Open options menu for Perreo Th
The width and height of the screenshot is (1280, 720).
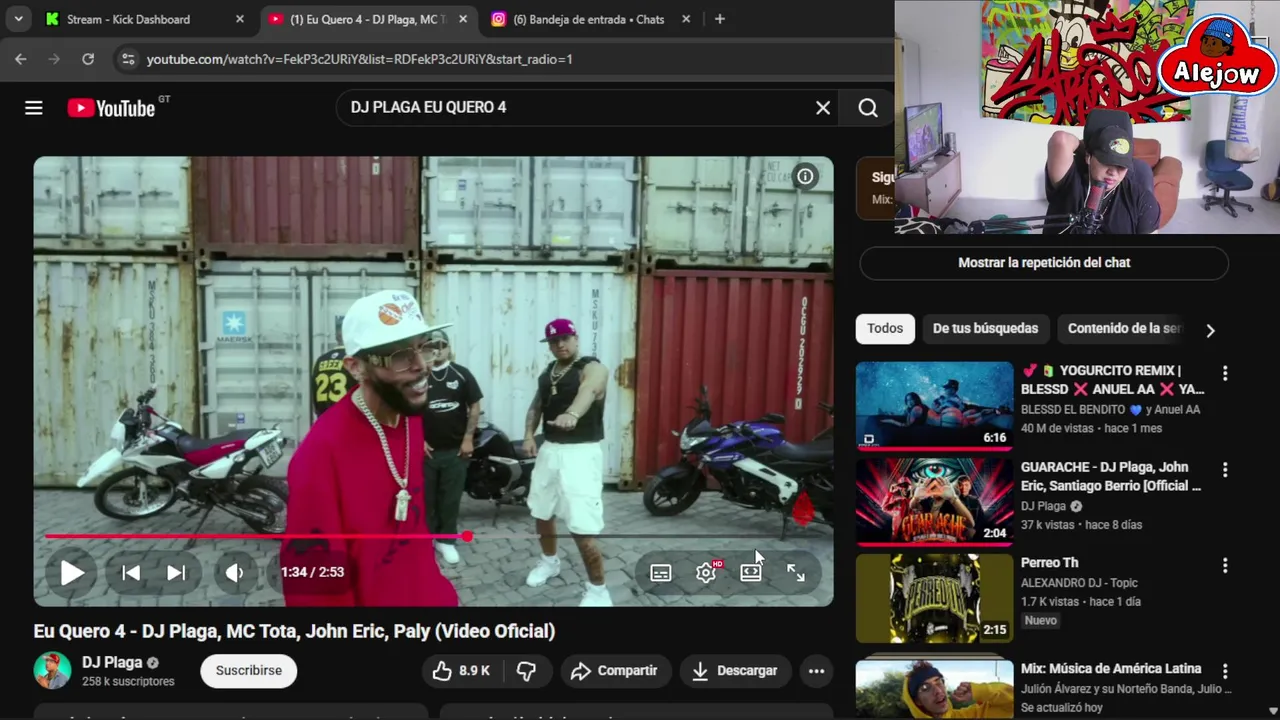1225,565
